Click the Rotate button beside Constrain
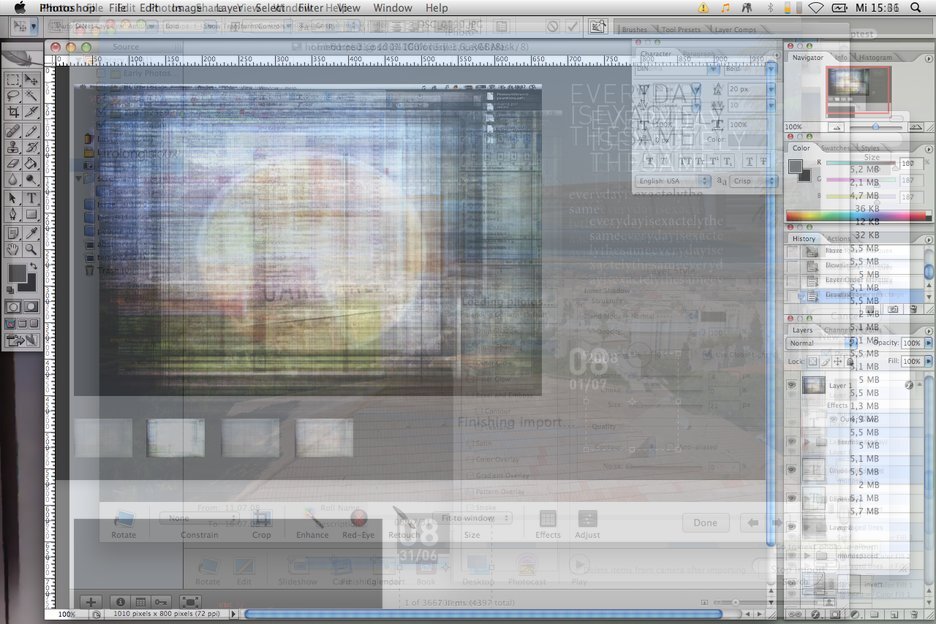 [x=124, y=524]
